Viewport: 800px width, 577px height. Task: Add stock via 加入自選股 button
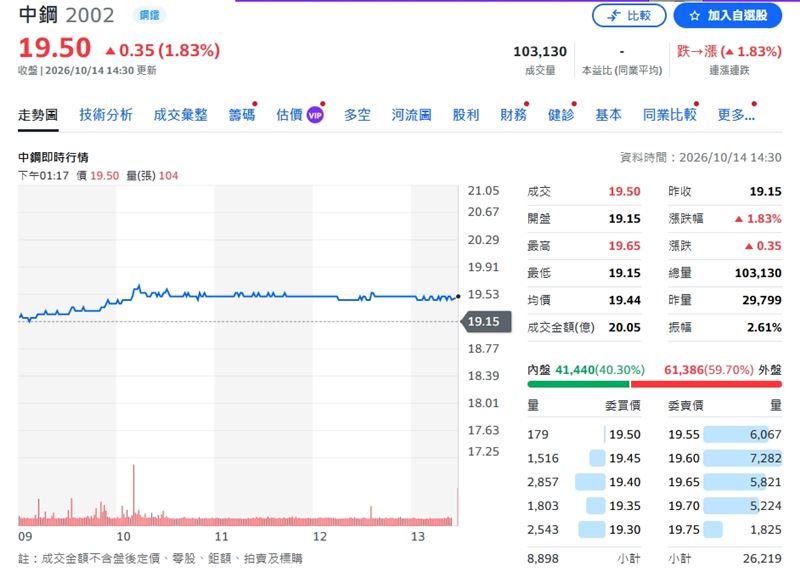coord(728,16)
